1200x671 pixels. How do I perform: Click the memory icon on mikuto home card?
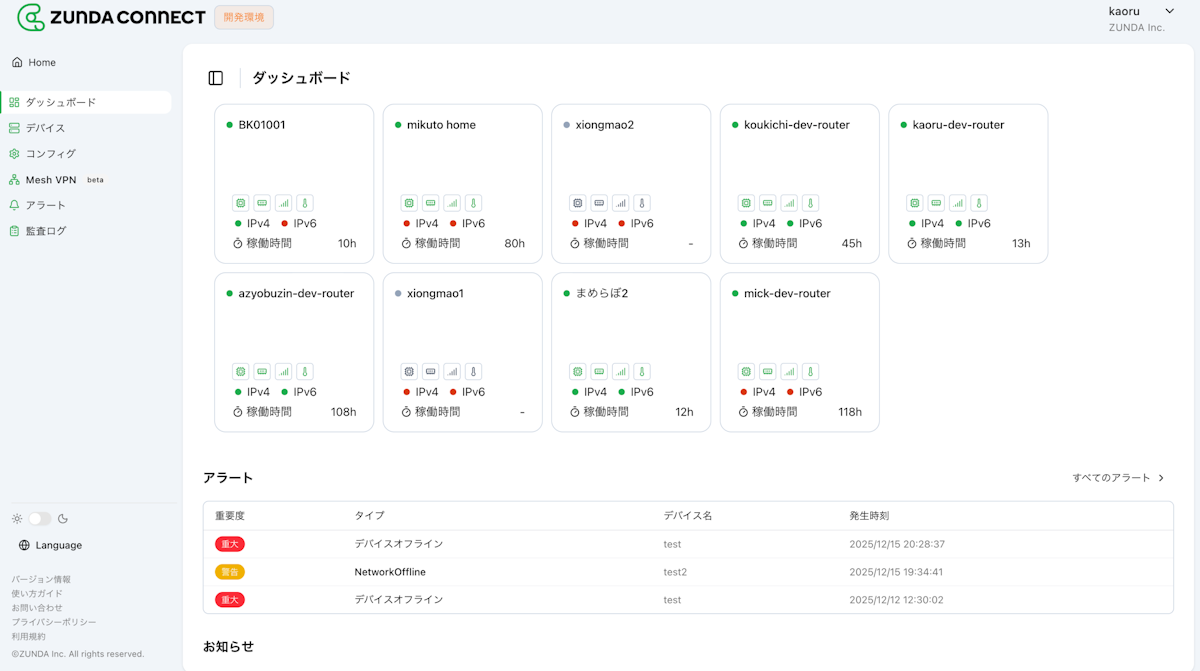click(x=430, y=203)
